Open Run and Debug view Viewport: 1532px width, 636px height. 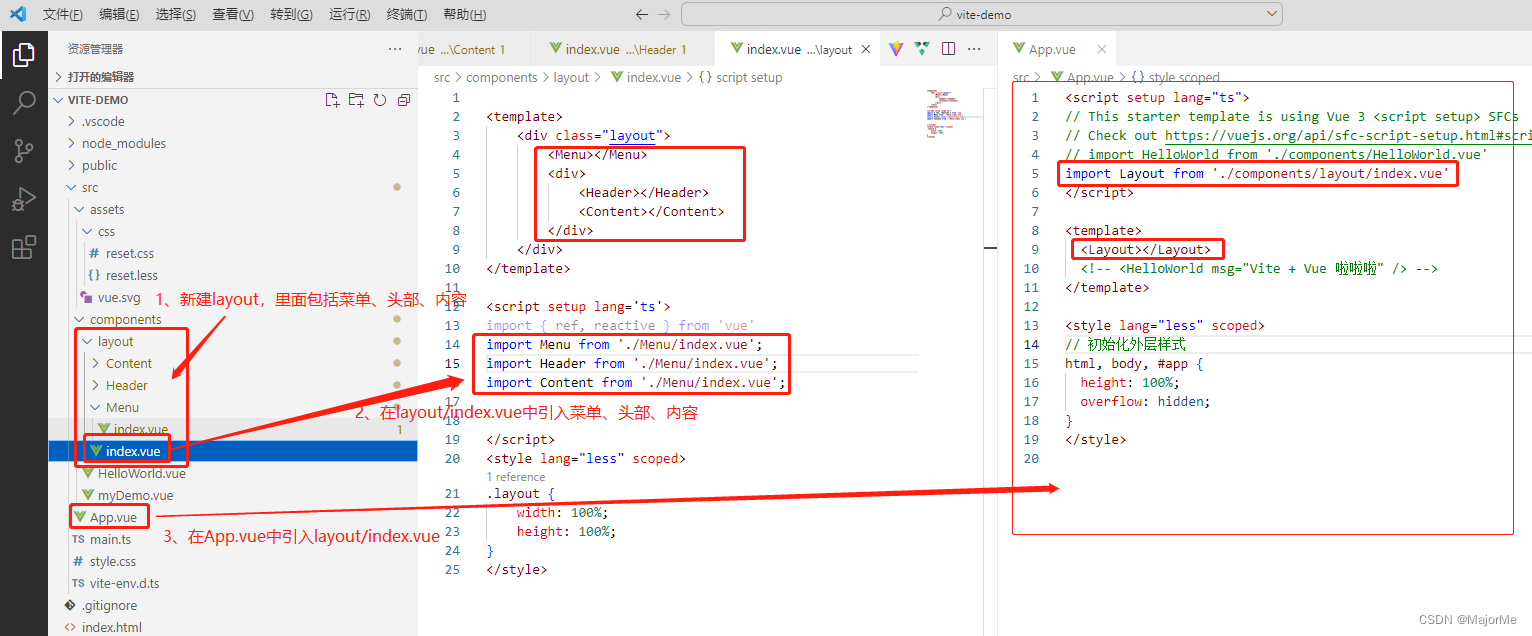[23, 200]
